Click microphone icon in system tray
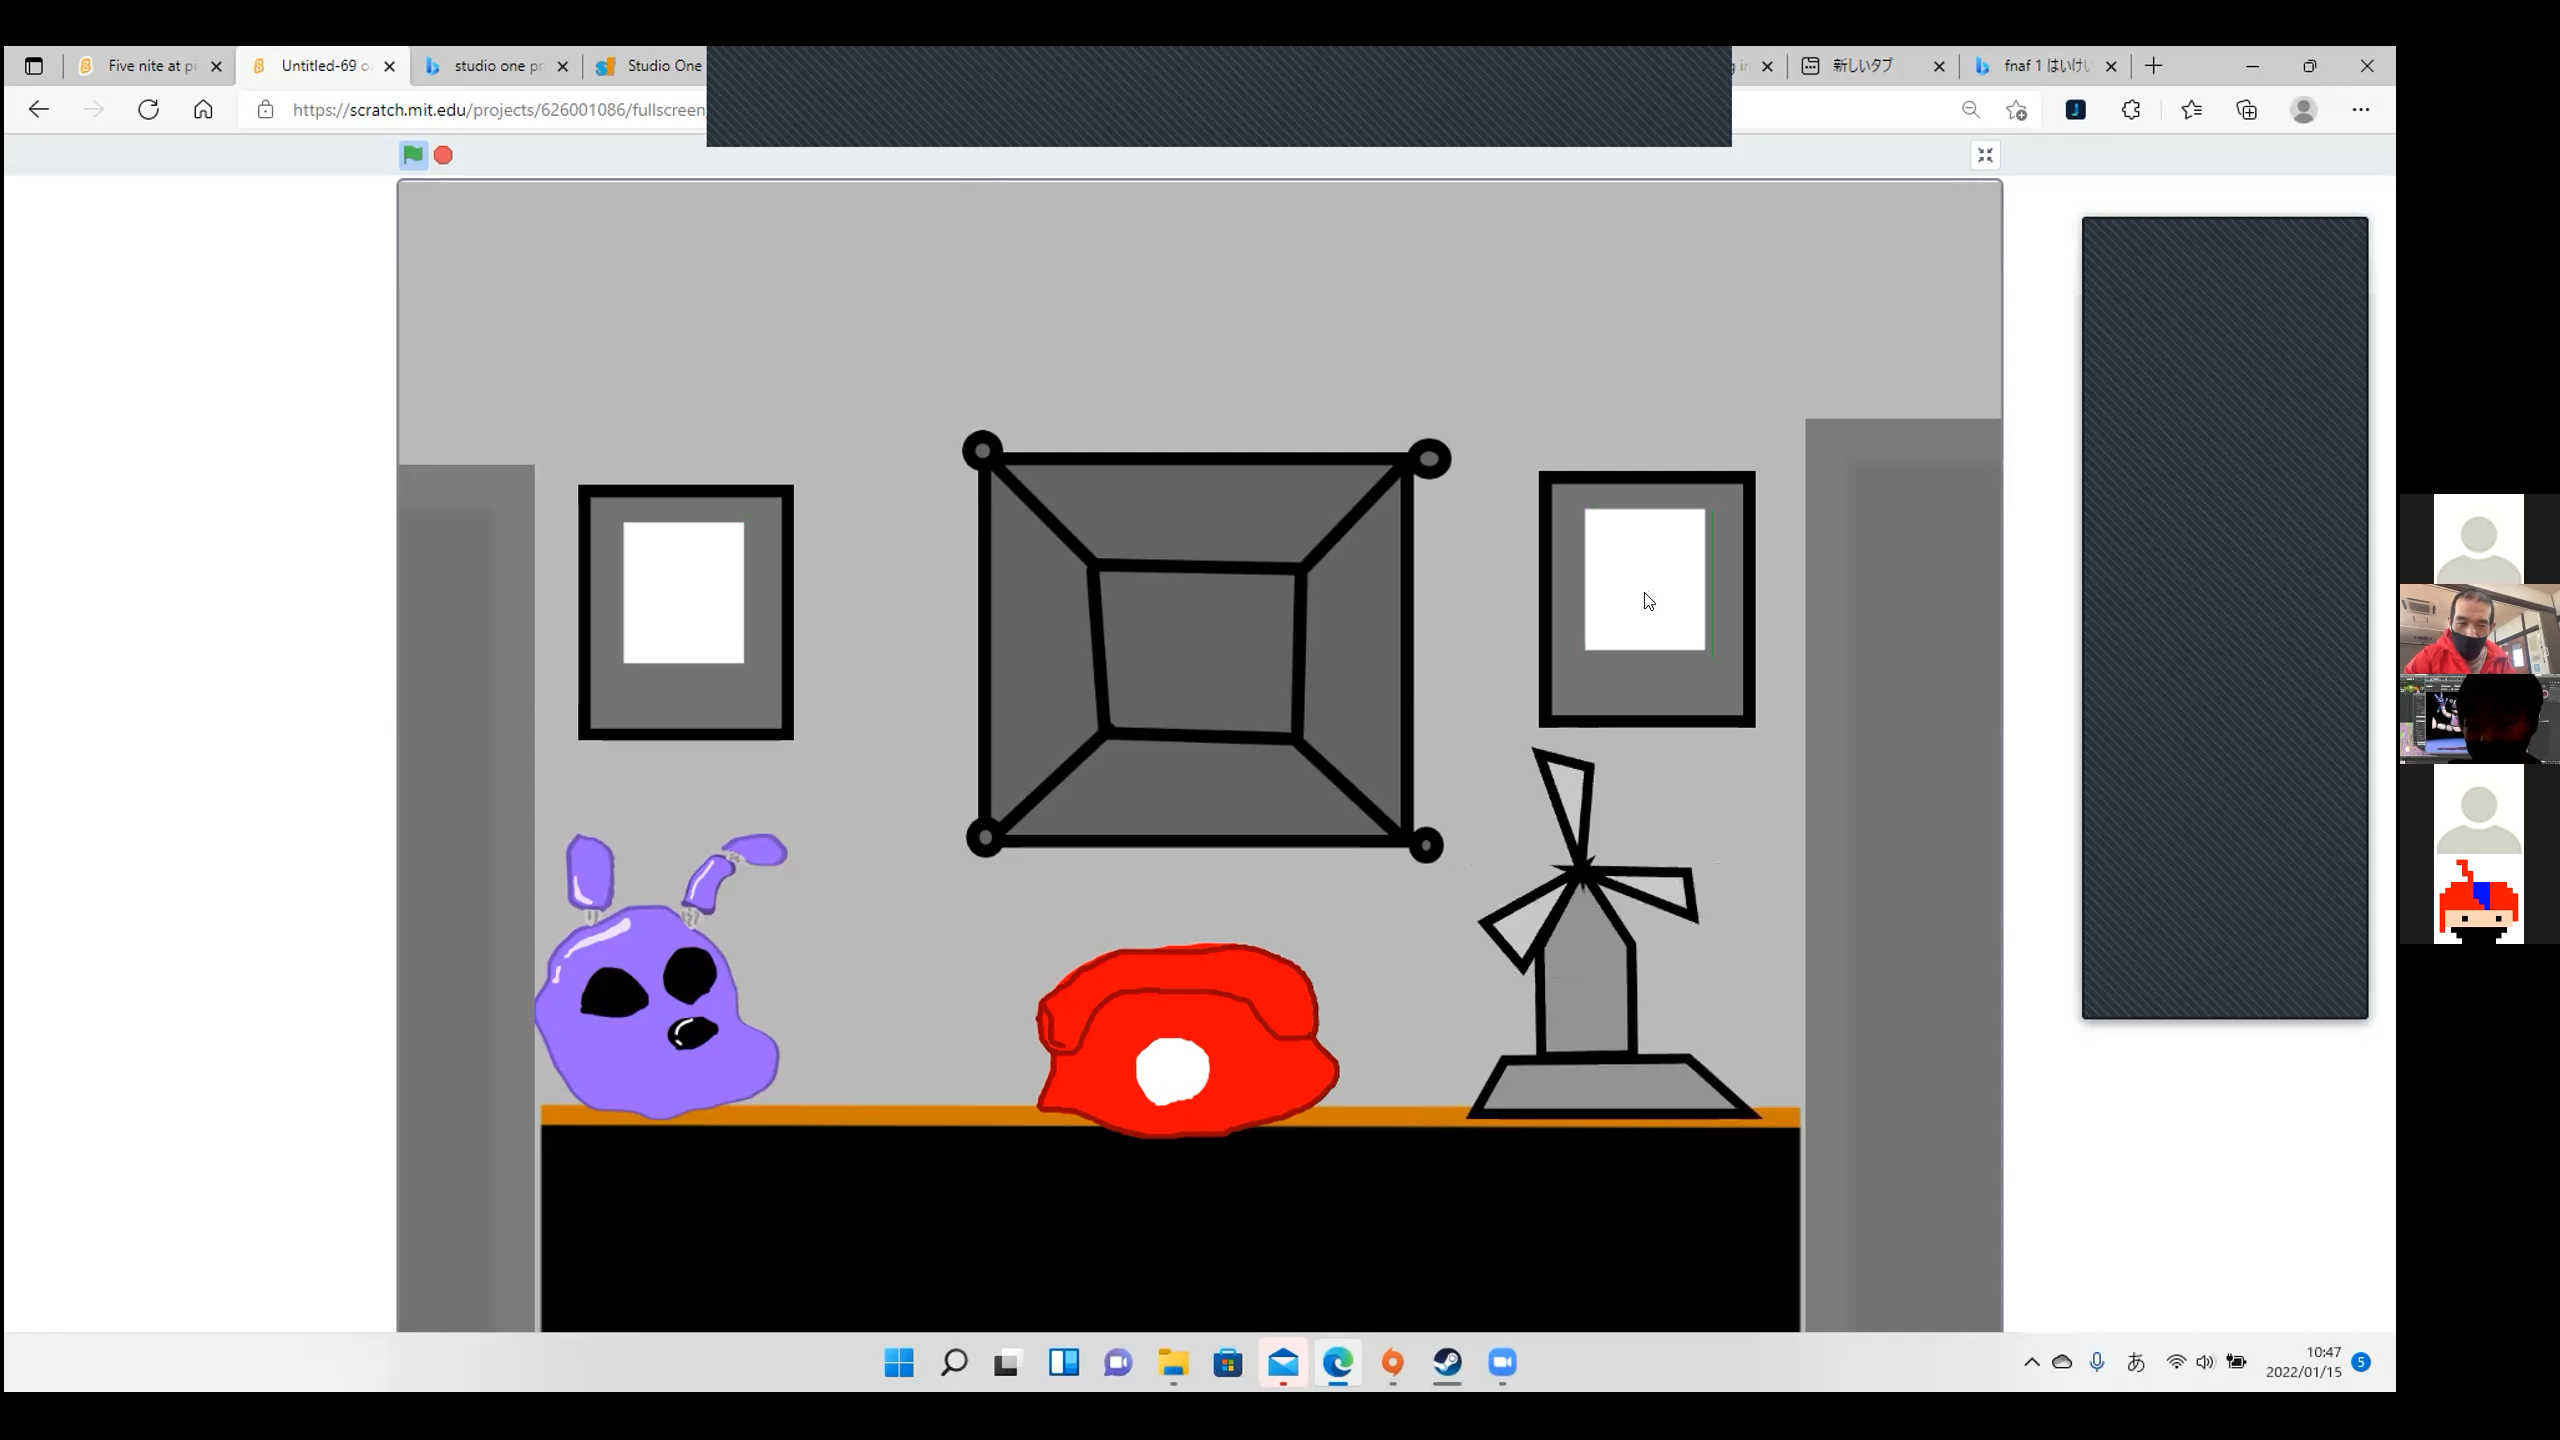 2097,1362
